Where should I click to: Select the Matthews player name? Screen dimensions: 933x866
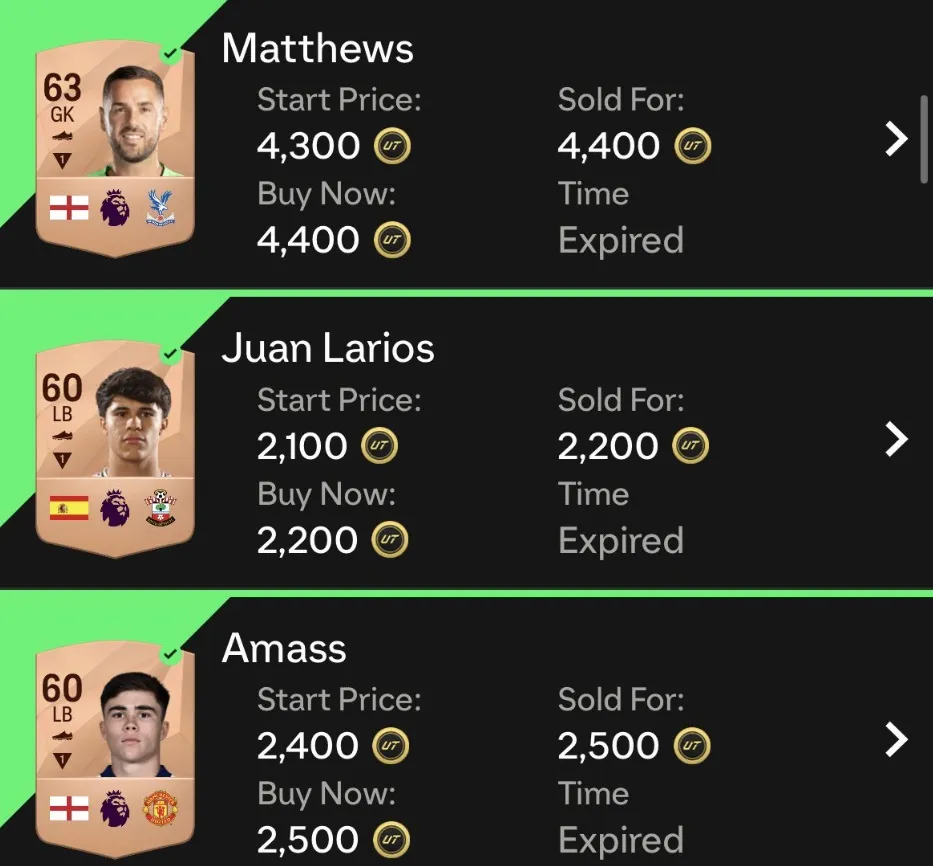(x=317, y=48)
